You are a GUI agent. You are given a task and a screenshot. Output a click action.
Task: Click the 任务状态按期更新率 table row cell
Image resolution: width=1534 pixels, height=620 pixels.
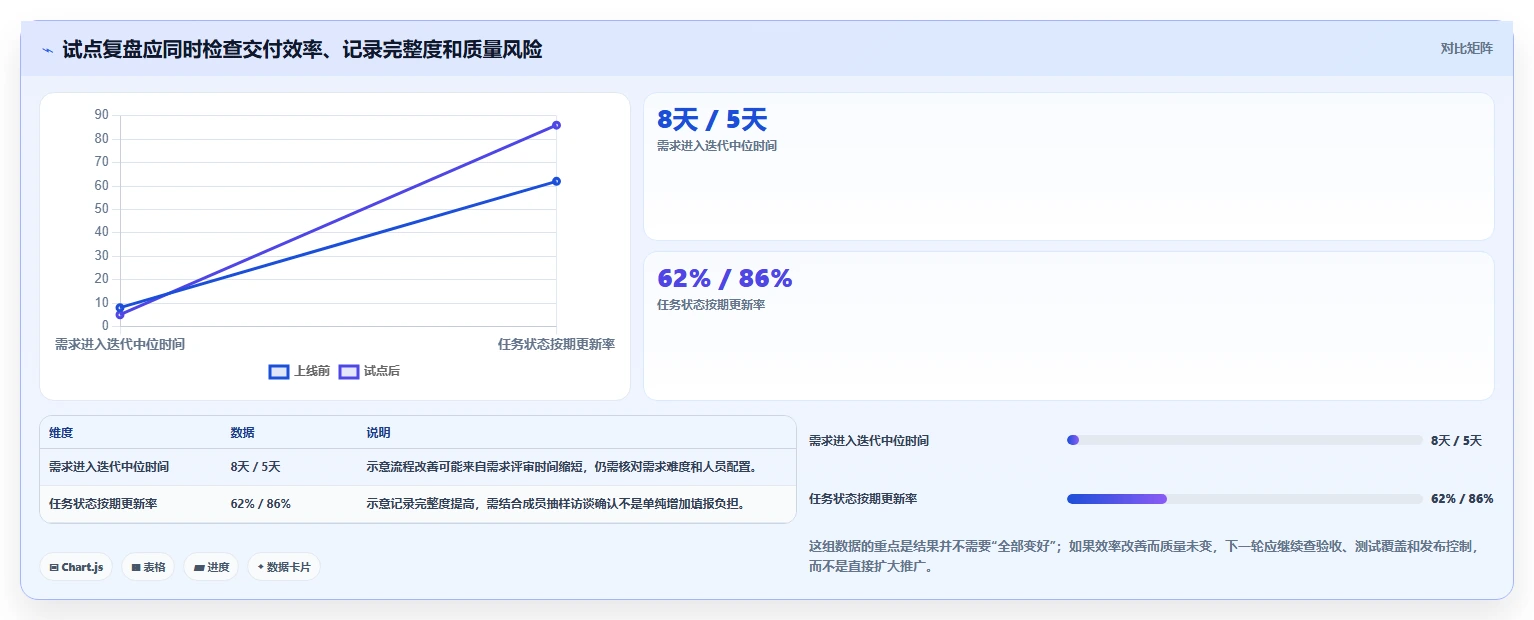pyautogui.click(x=103, y=504)
